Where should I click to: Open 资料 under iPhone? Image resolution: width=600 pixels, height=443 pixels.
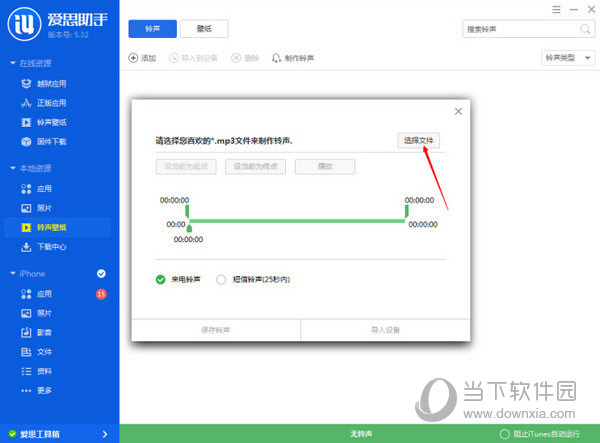[x=37, y=371]
